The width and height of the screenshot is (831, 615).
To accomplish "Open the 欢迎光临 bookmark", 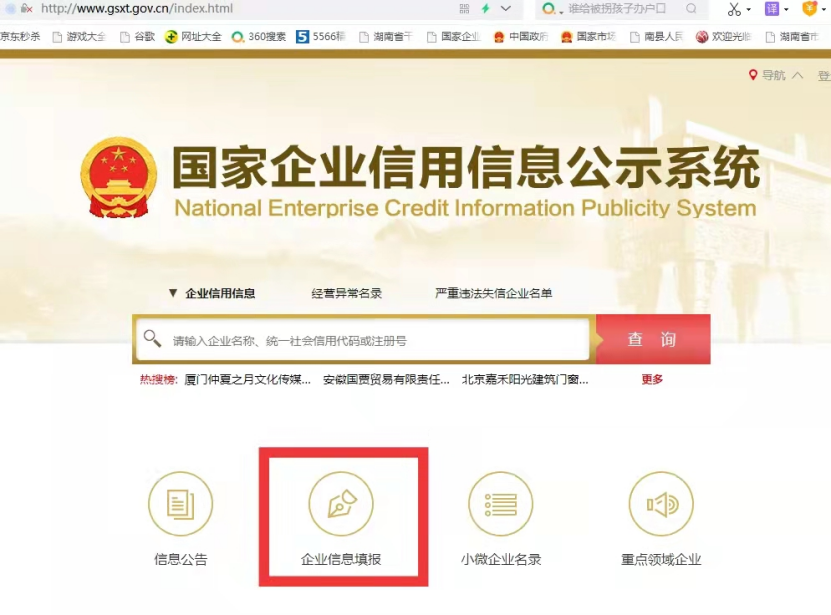I will tap(723, 37).
